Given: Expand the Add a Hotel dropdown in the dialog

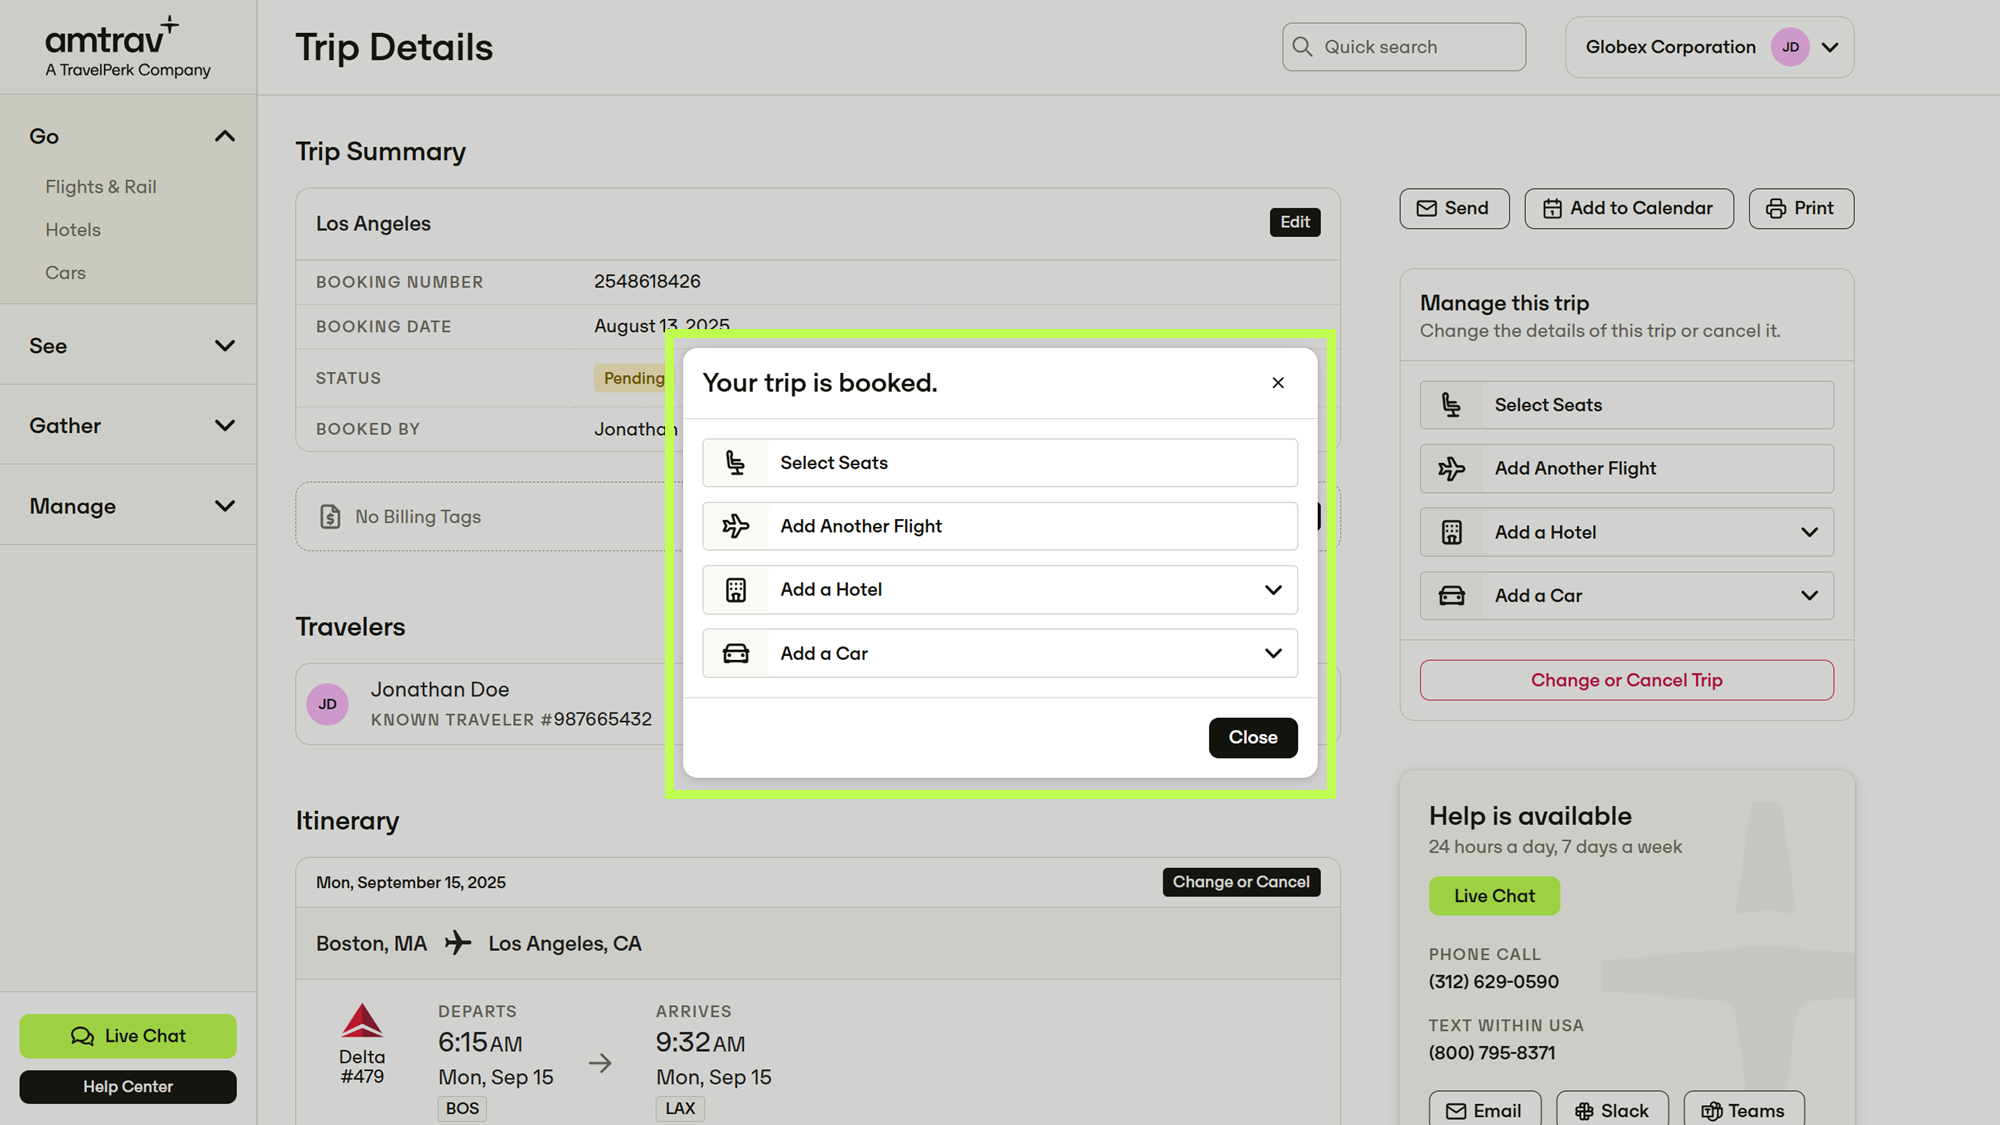Looking at the screenshot, I should [1273, 590].
